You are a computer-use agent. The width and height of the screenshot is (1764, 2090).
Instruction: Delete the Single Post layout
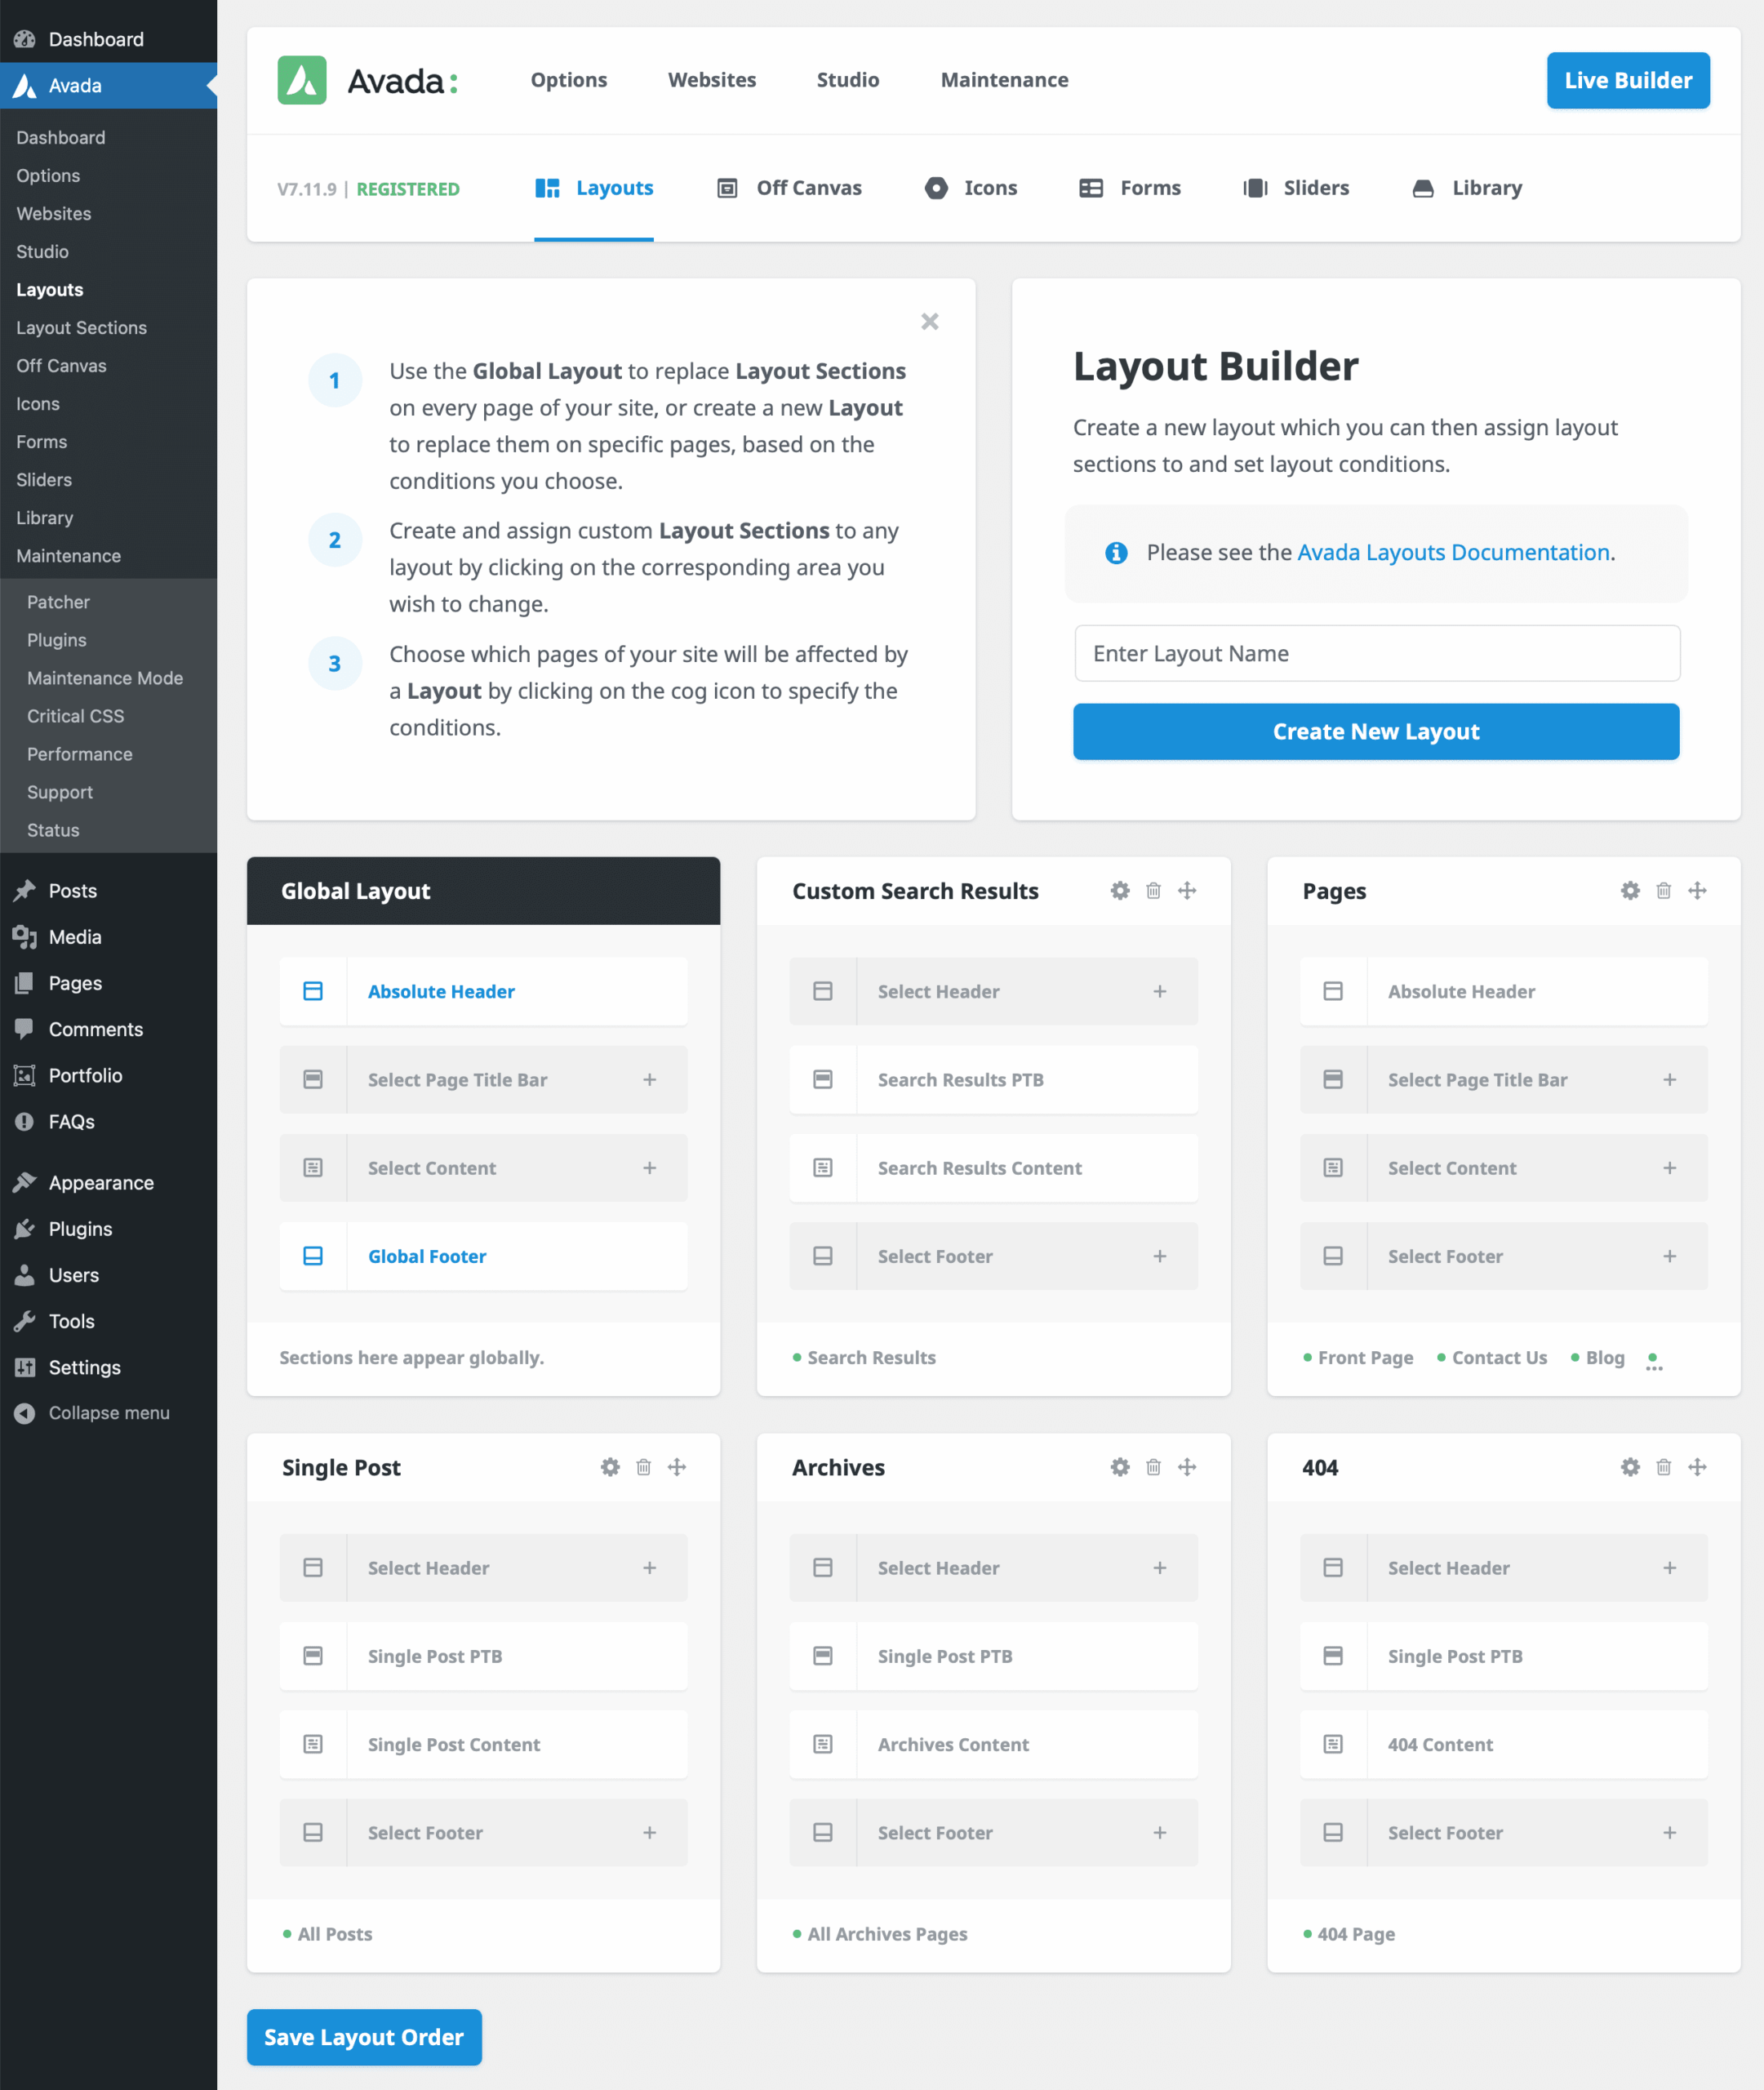click(x=643, y=1467)
